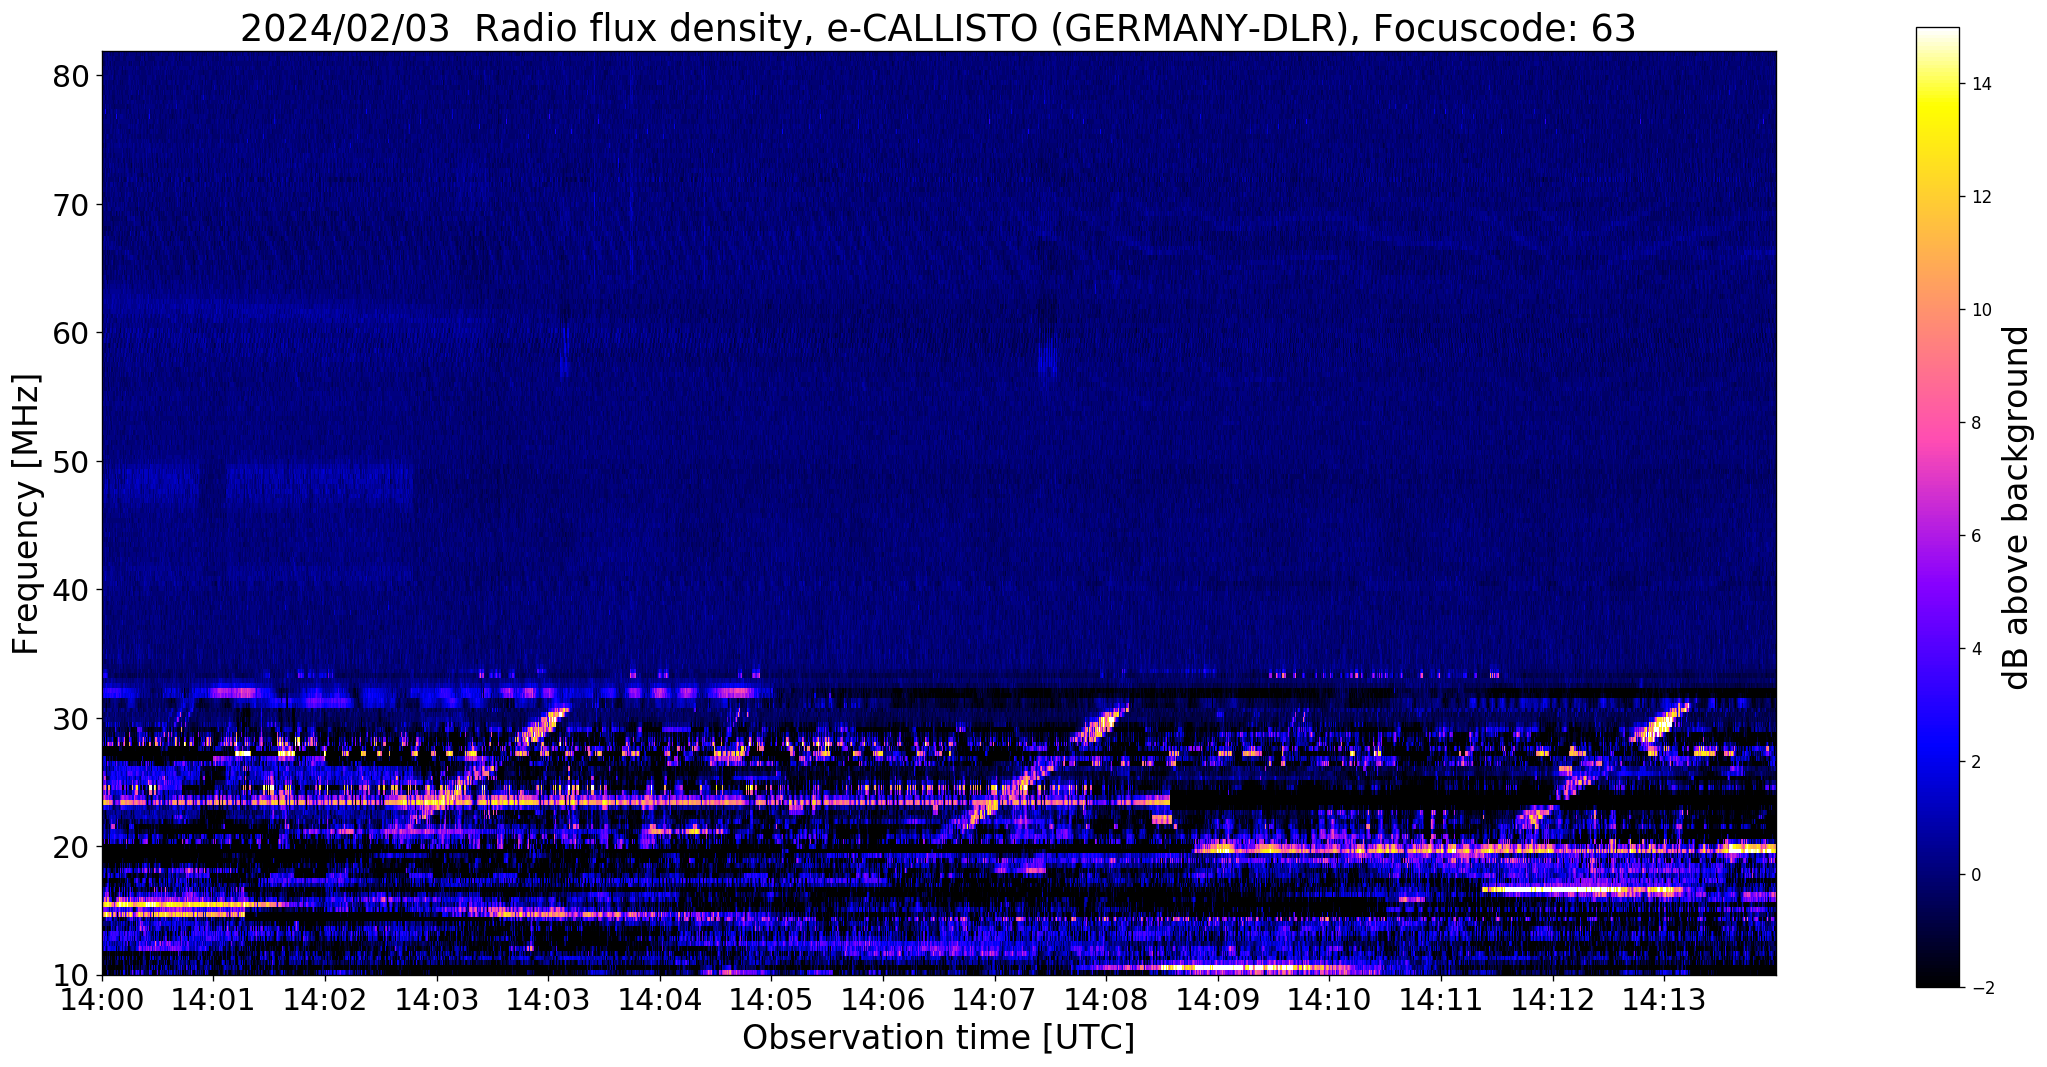The width and height of the screenshot is (2047, 1067).
Task: Click the 14:11 time axis tick label
Action: pos(1442,1000)
